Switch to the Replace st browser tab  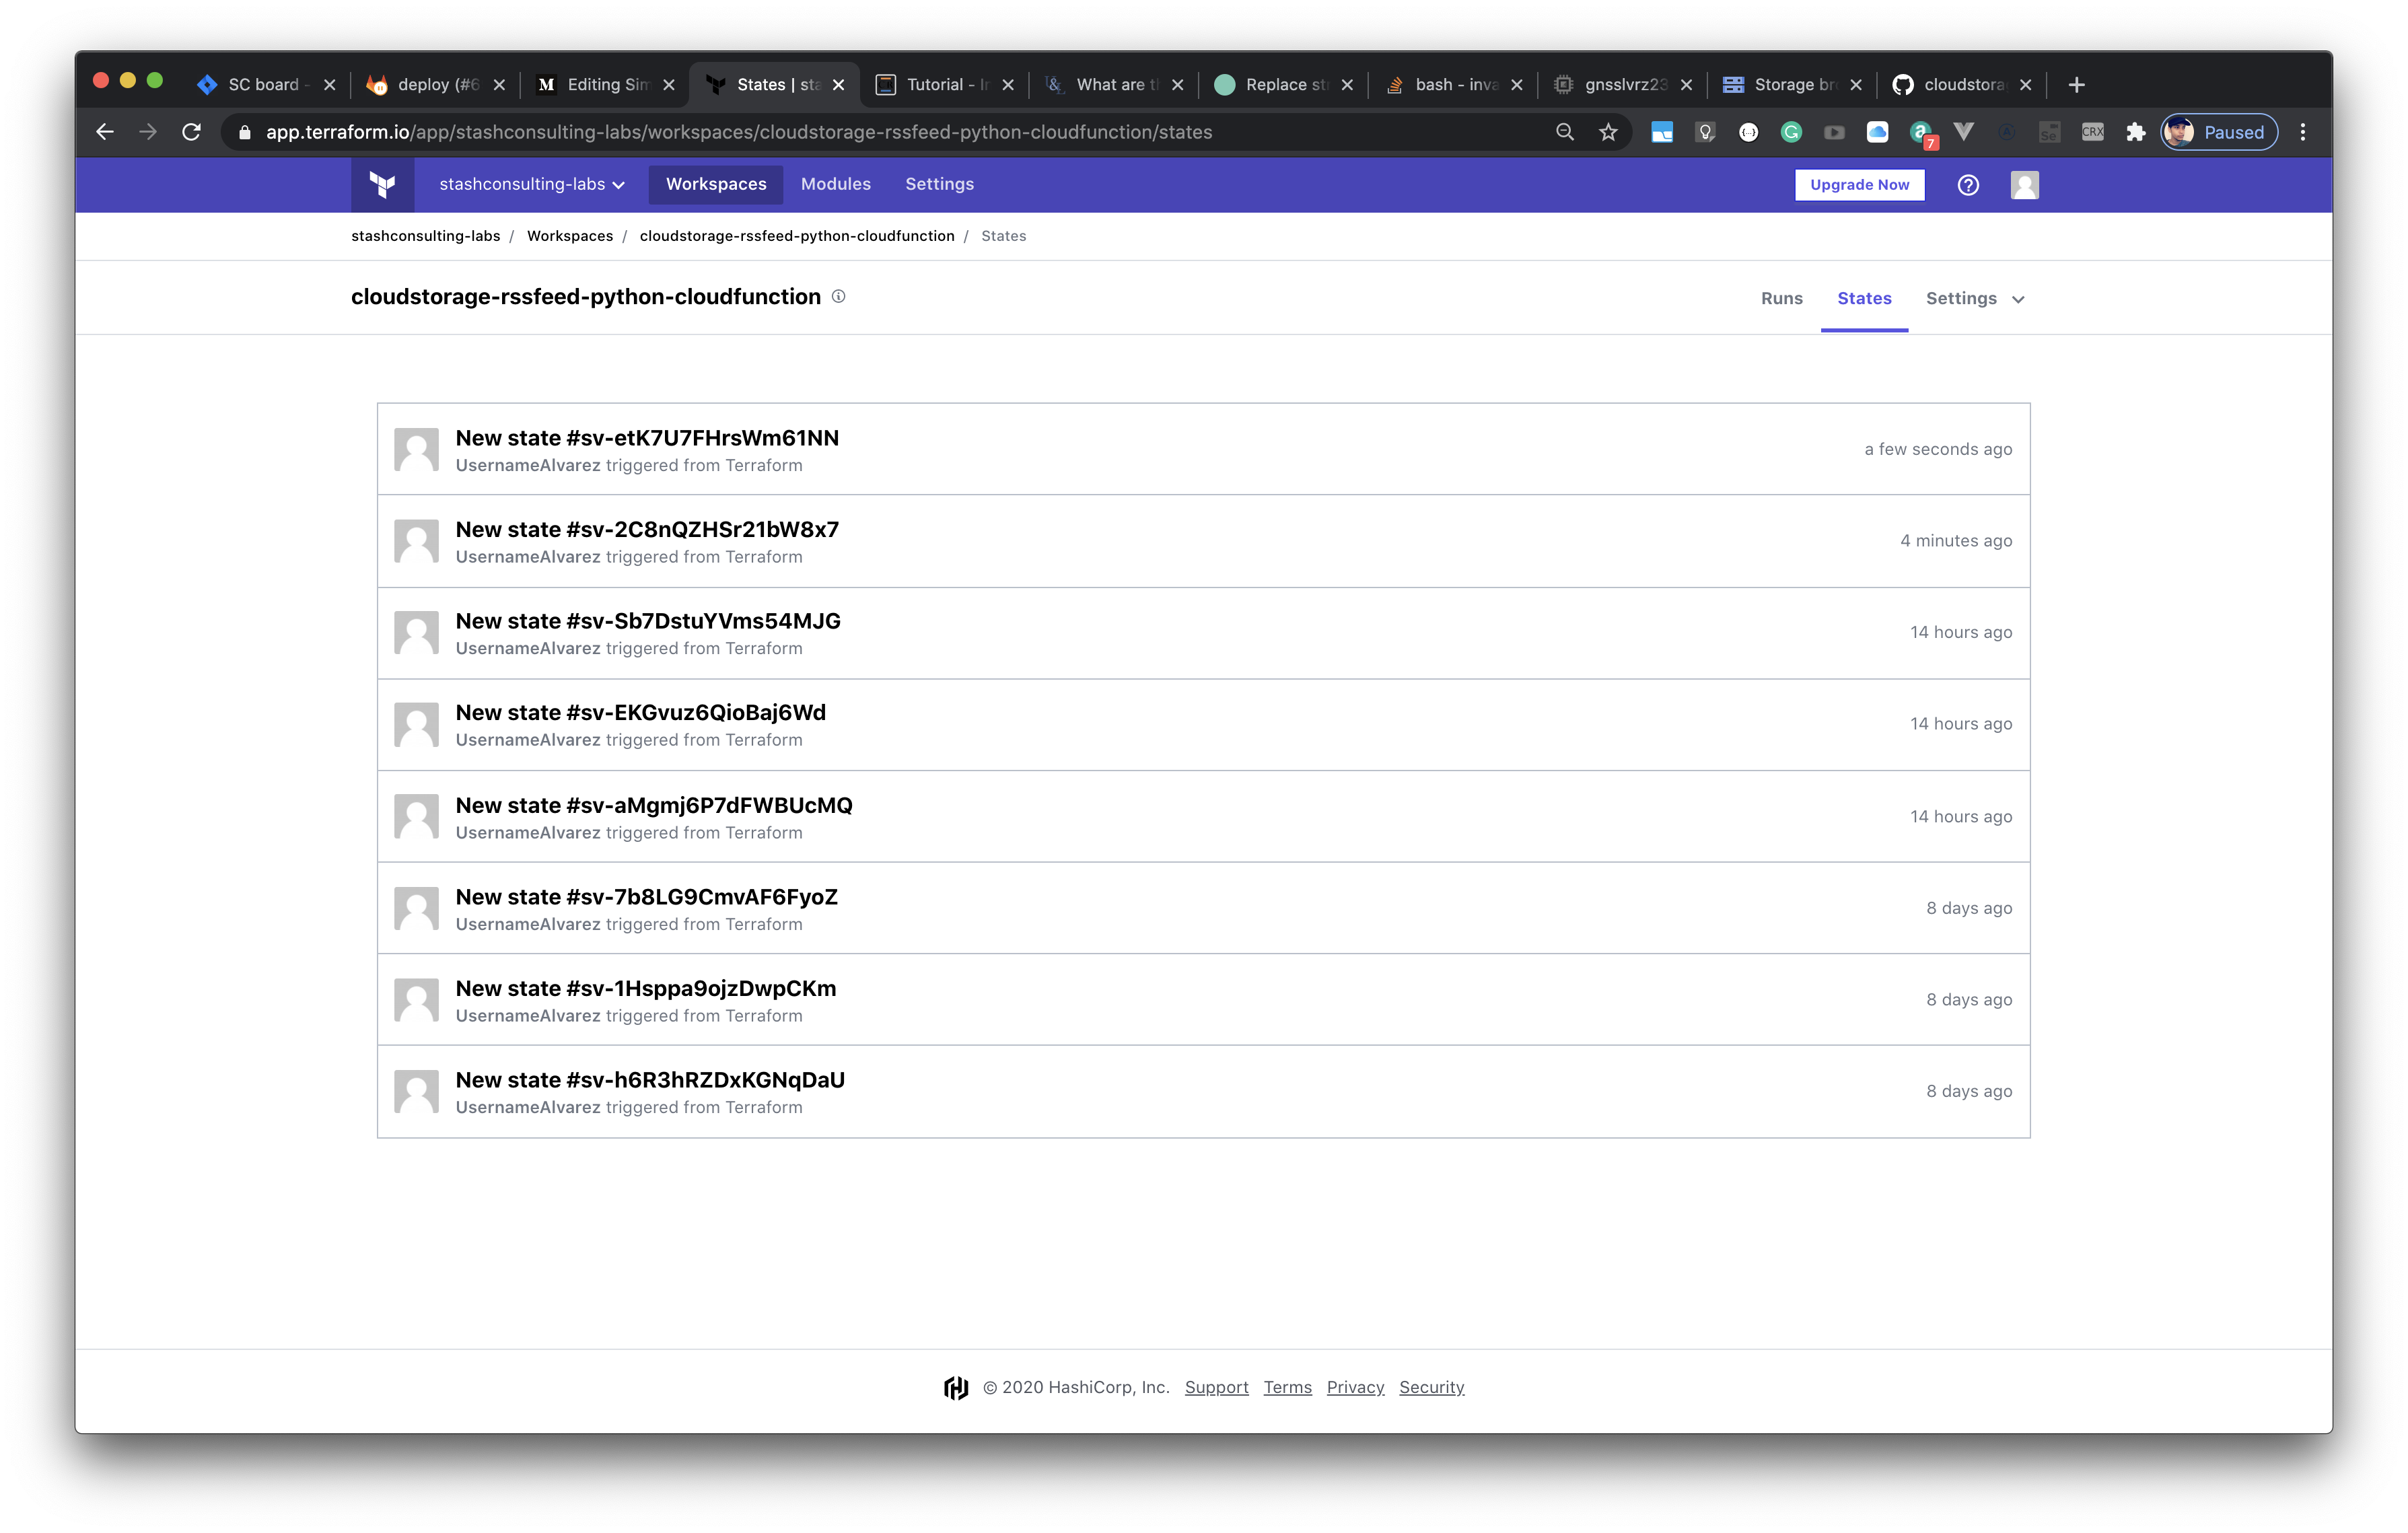click(1283, 85)
